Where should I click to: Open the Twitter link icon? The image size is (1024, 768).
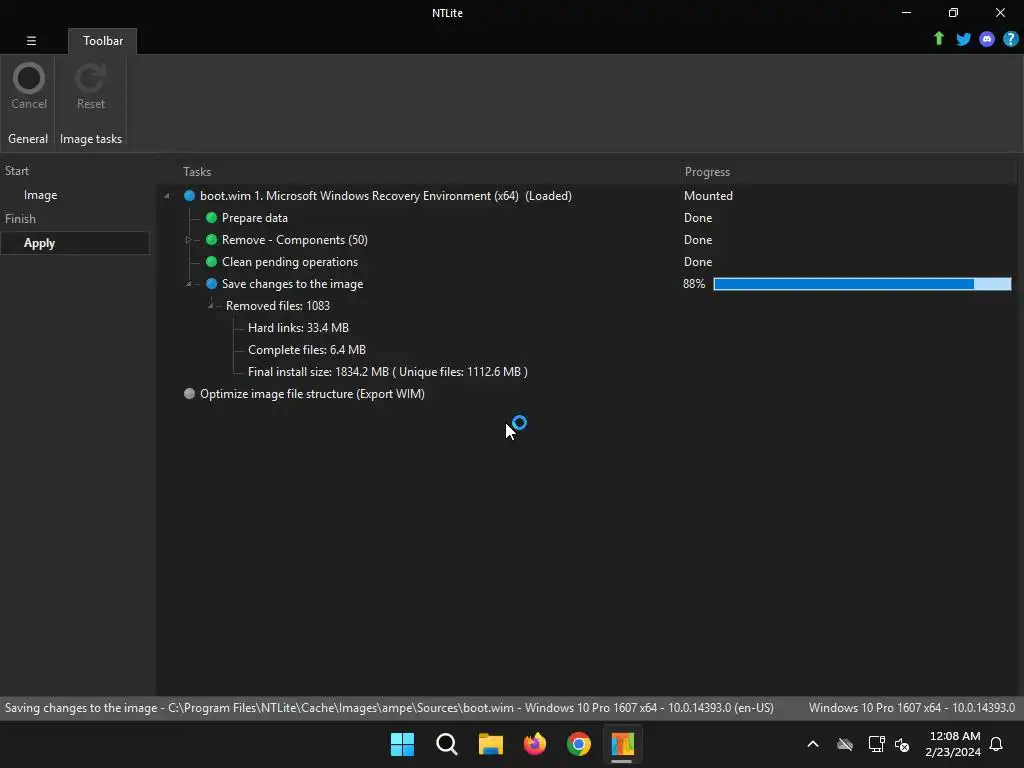coord(963,39)
